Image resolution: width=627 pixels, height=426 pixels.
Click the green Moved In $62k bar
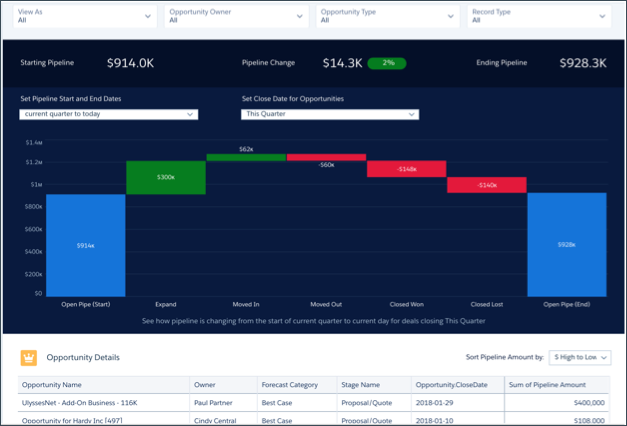pyautogui.click(x=246, y=157)
